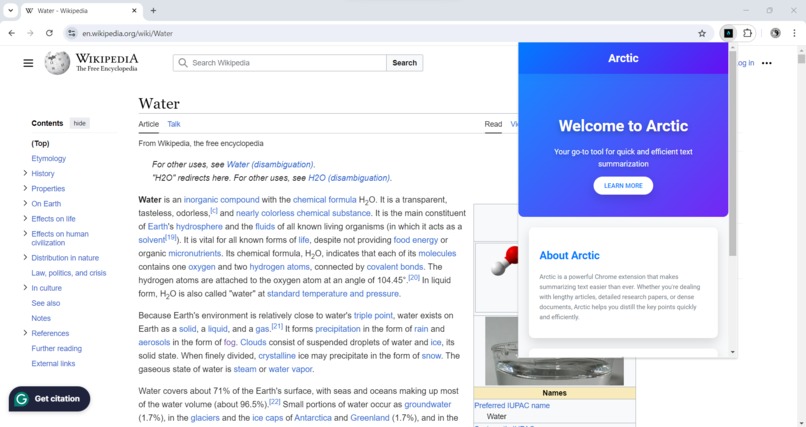Expand the On Earth section in contents
The width and height of the screenshot is (806, 427).
click(25, 203)
